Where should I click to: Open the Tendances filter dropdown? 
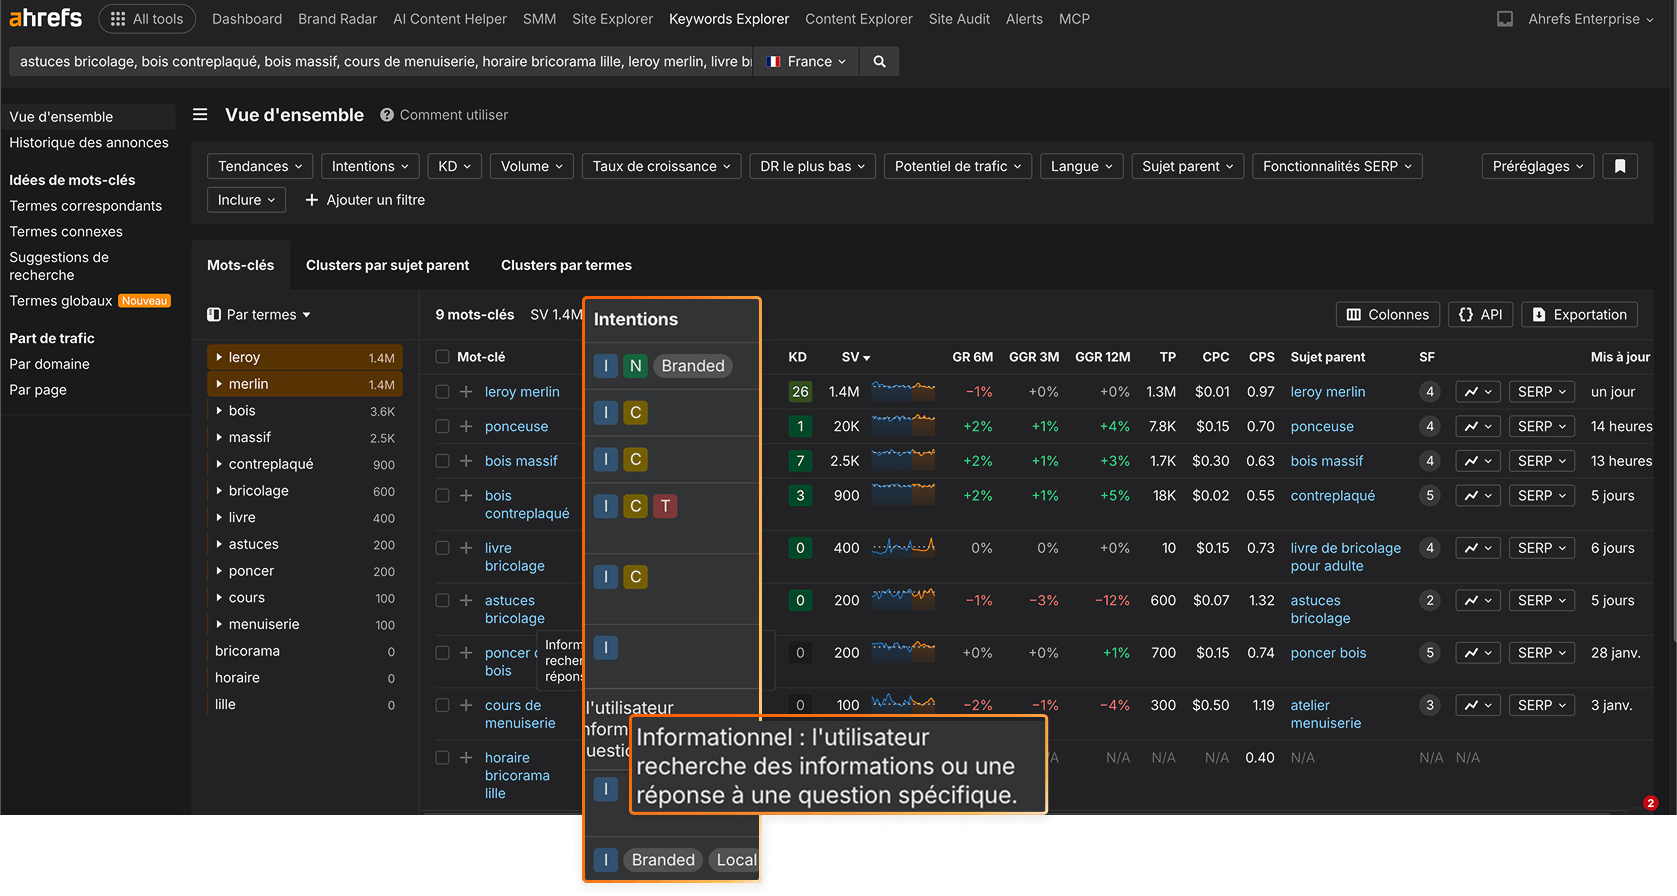260,166
